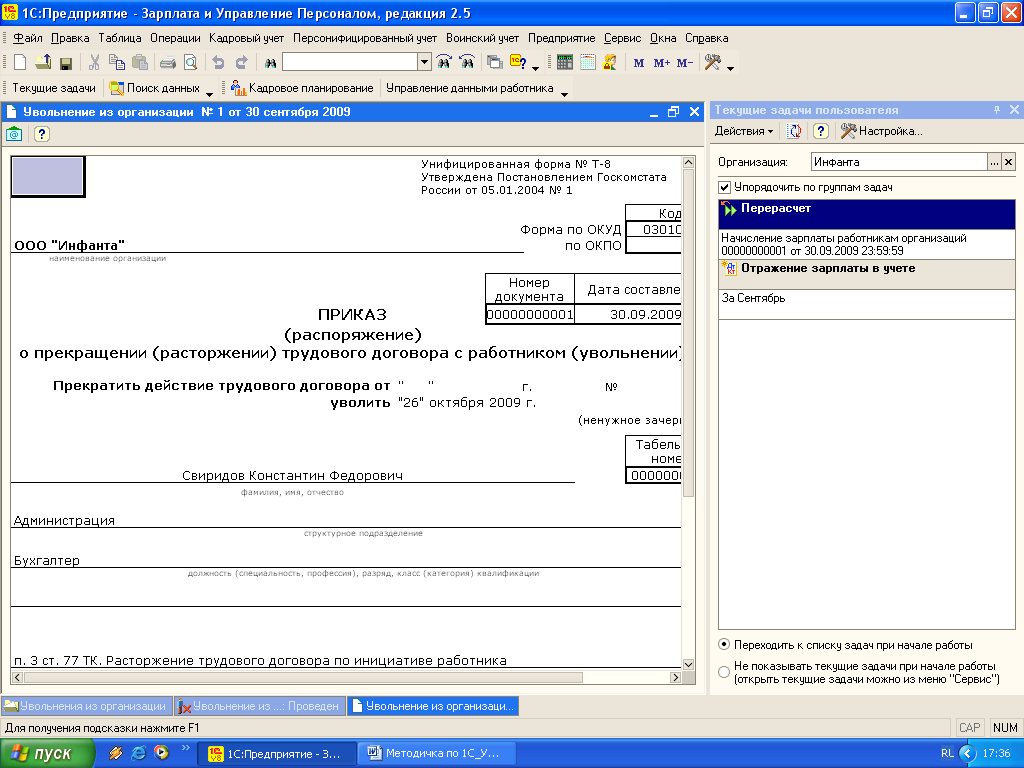1024x768 pixels.
Task: Click the help icon in the tasks panel
Action: click(821, 131)
